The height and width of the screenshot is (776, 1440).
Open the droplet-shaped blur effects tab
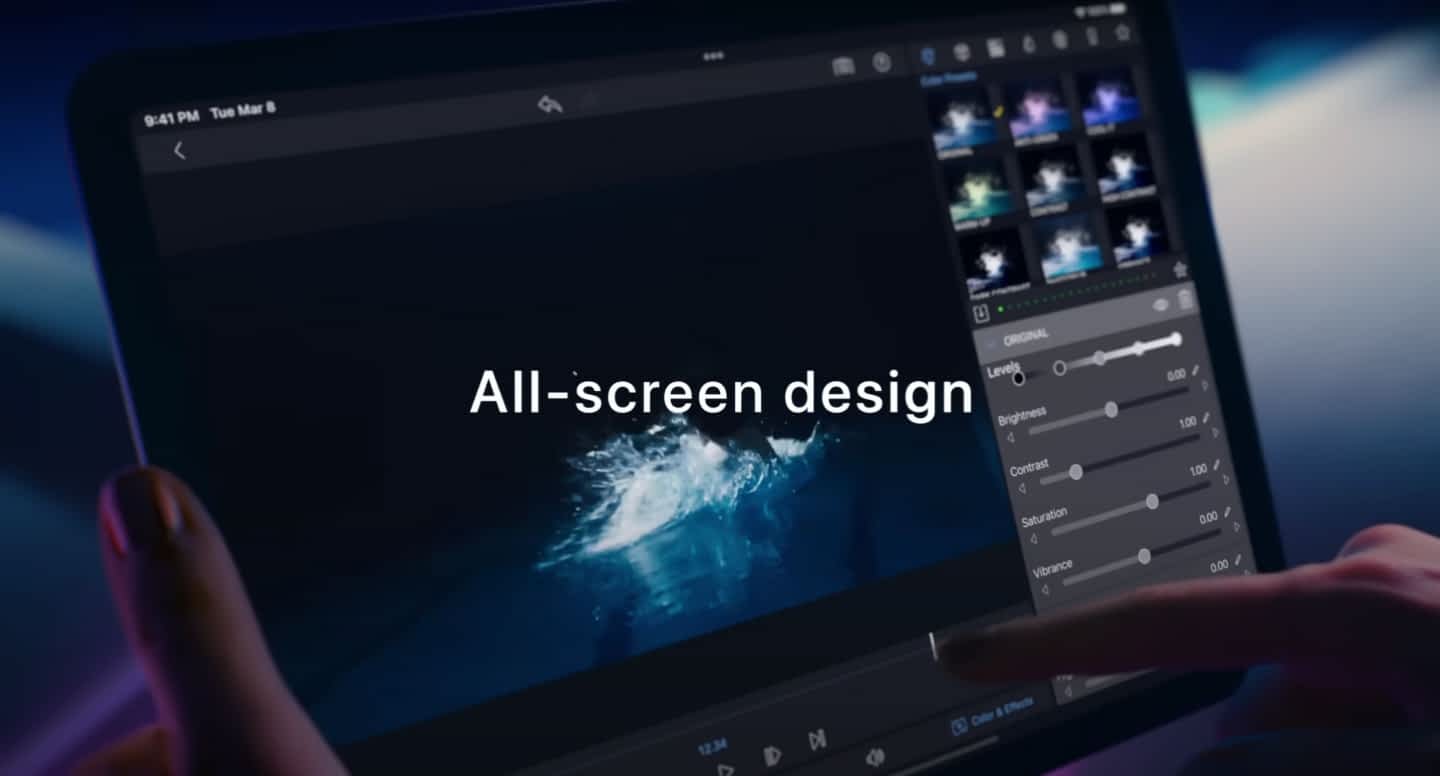pyautogui.click(x=1029, y=44)
